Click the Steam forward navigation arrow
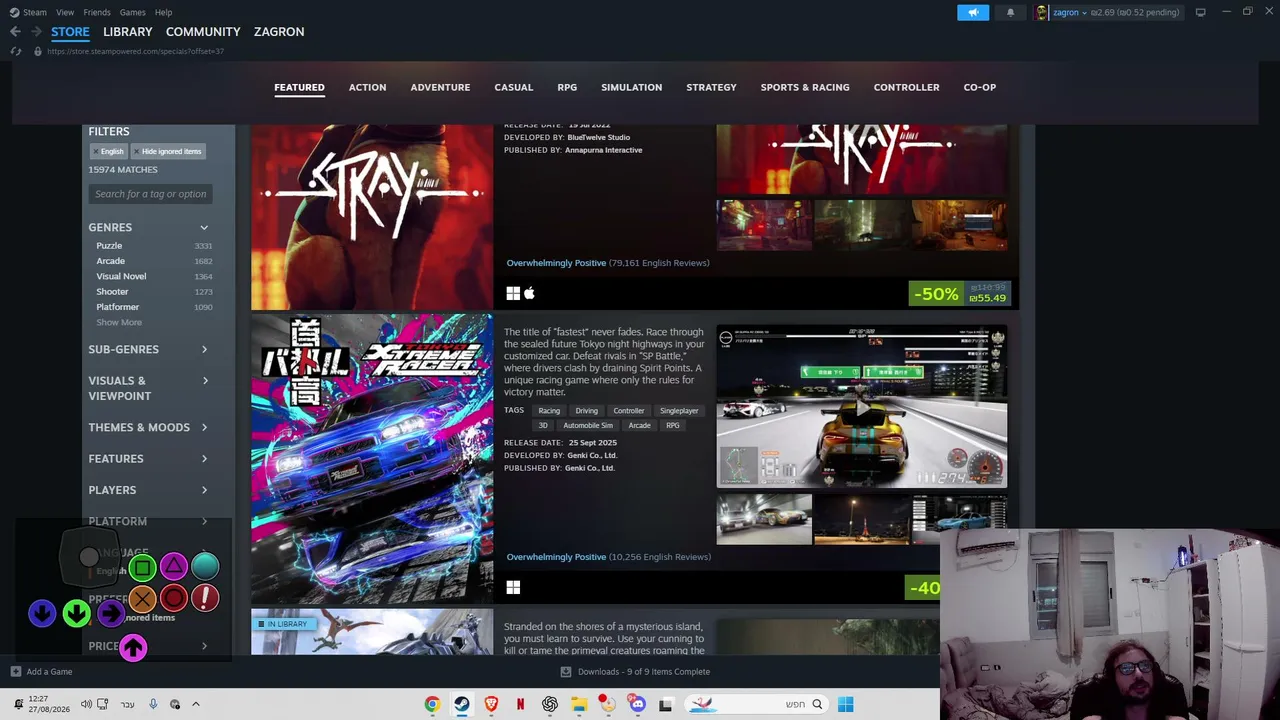The image size is (1280, 720). 36,32
